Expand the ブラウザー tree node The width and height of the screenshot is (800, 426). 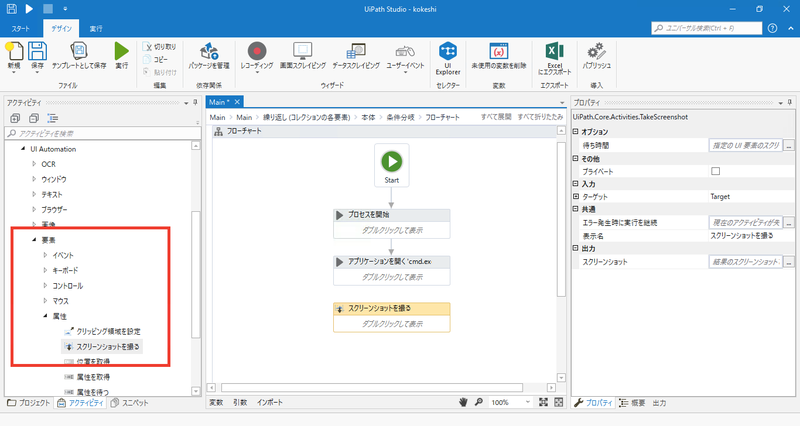pos(34,209)
